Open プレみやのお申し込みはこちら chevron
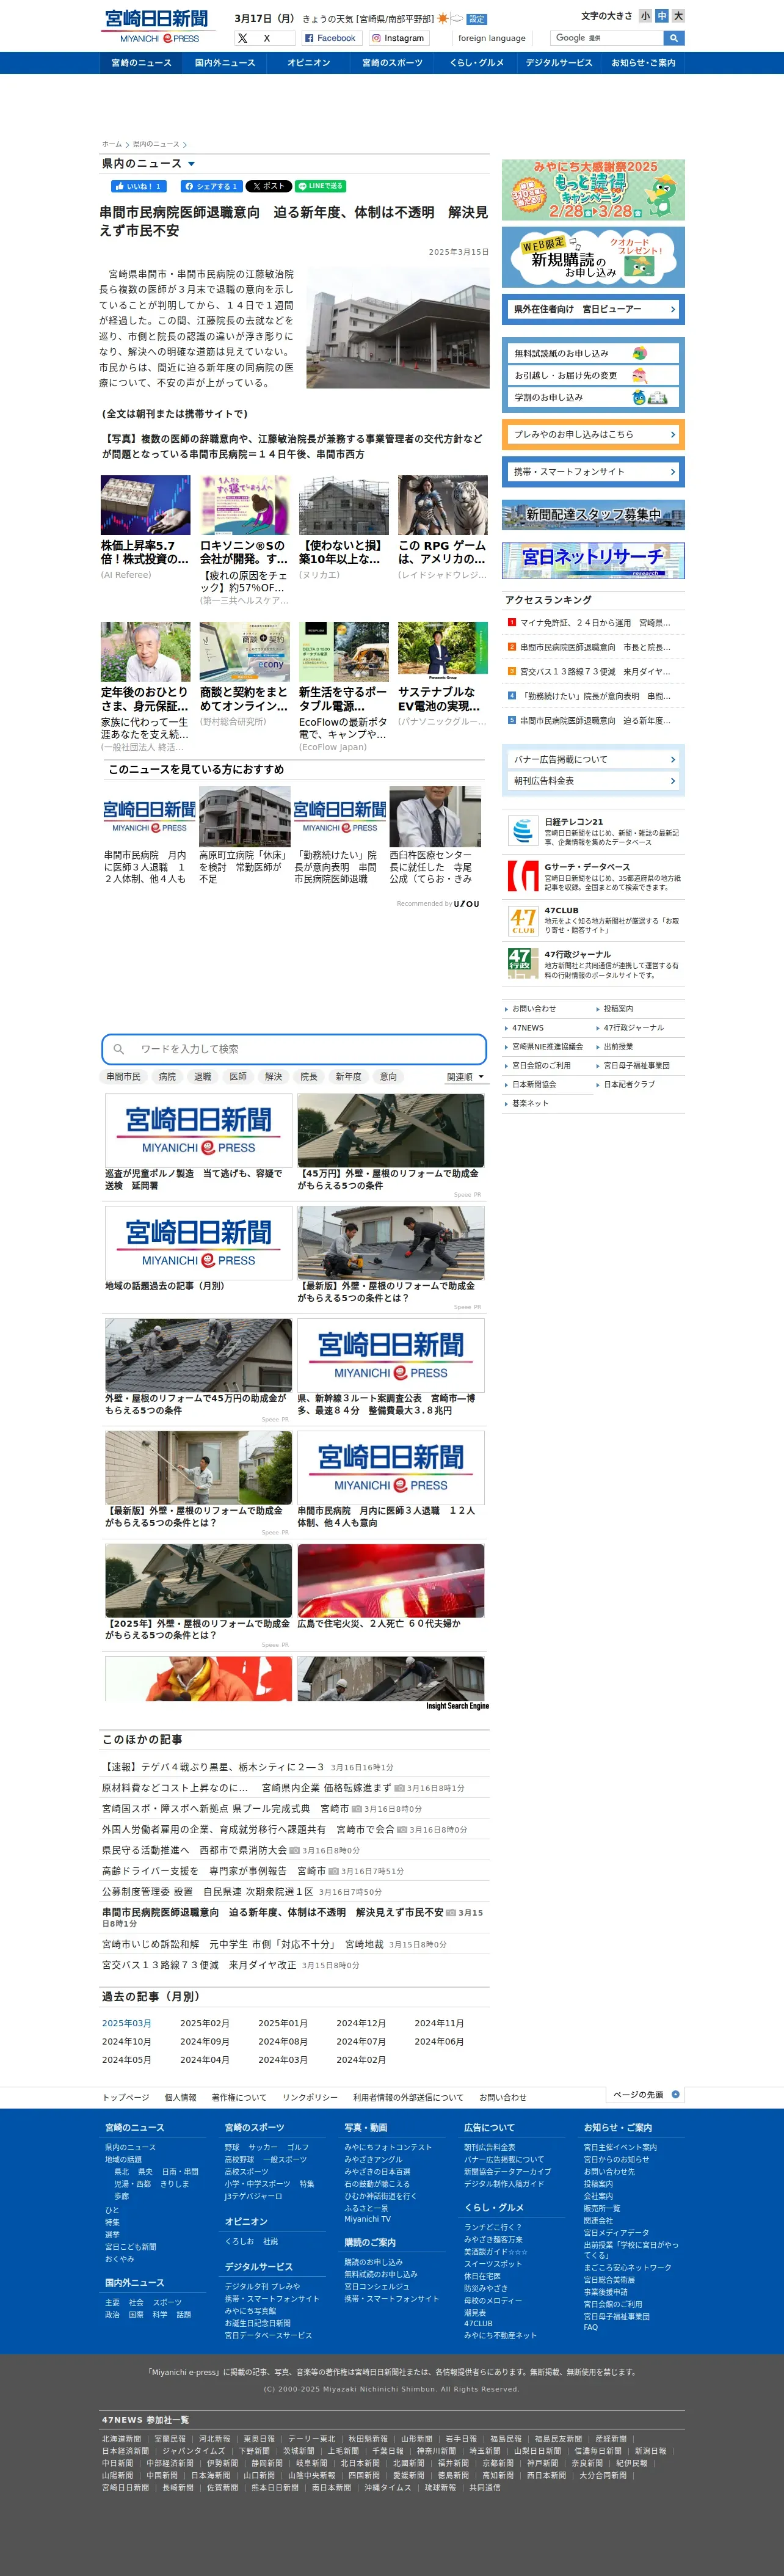This screenshot has width=784, height=2576. (672, 434)
